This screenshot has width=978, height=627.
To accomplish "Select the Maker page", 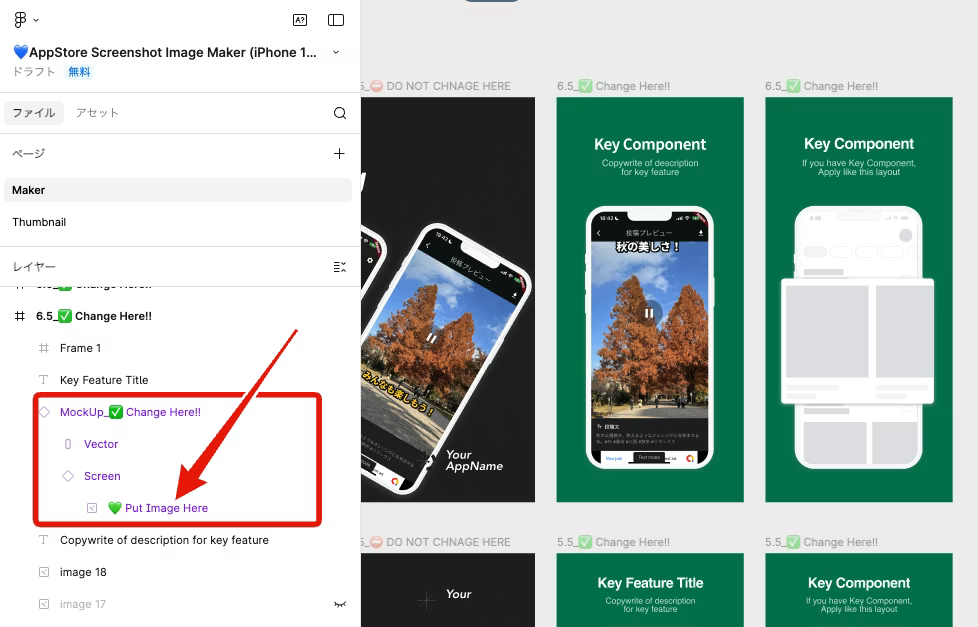I will pyautogui.click(x=29, y=190).
